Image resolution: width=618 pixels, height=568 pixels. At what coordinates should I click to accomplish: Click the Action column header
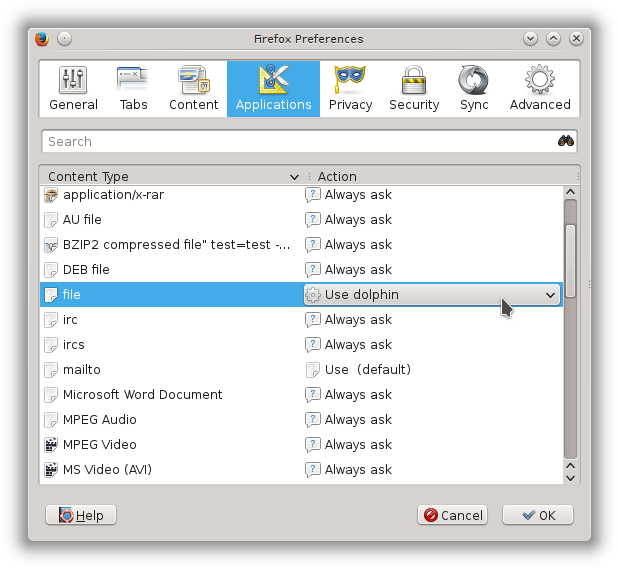coord(445,176)
